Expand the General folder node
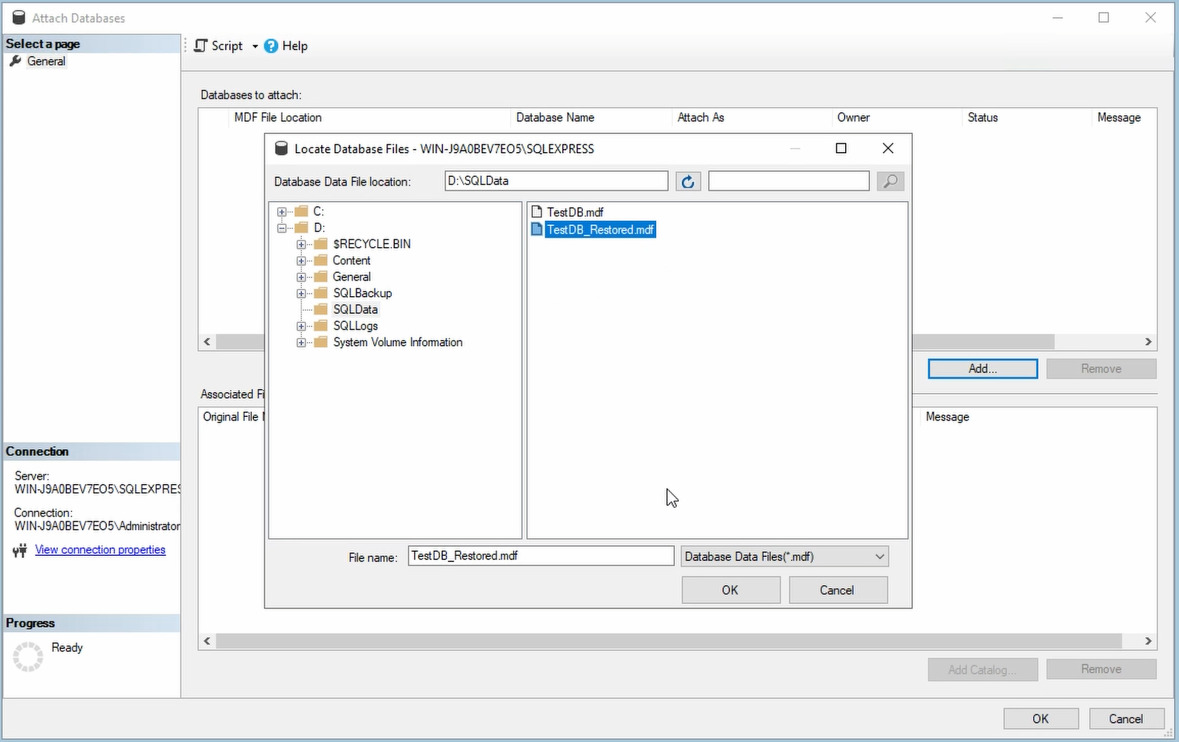Screen dimensions: 1179x742 coord(302,277)
